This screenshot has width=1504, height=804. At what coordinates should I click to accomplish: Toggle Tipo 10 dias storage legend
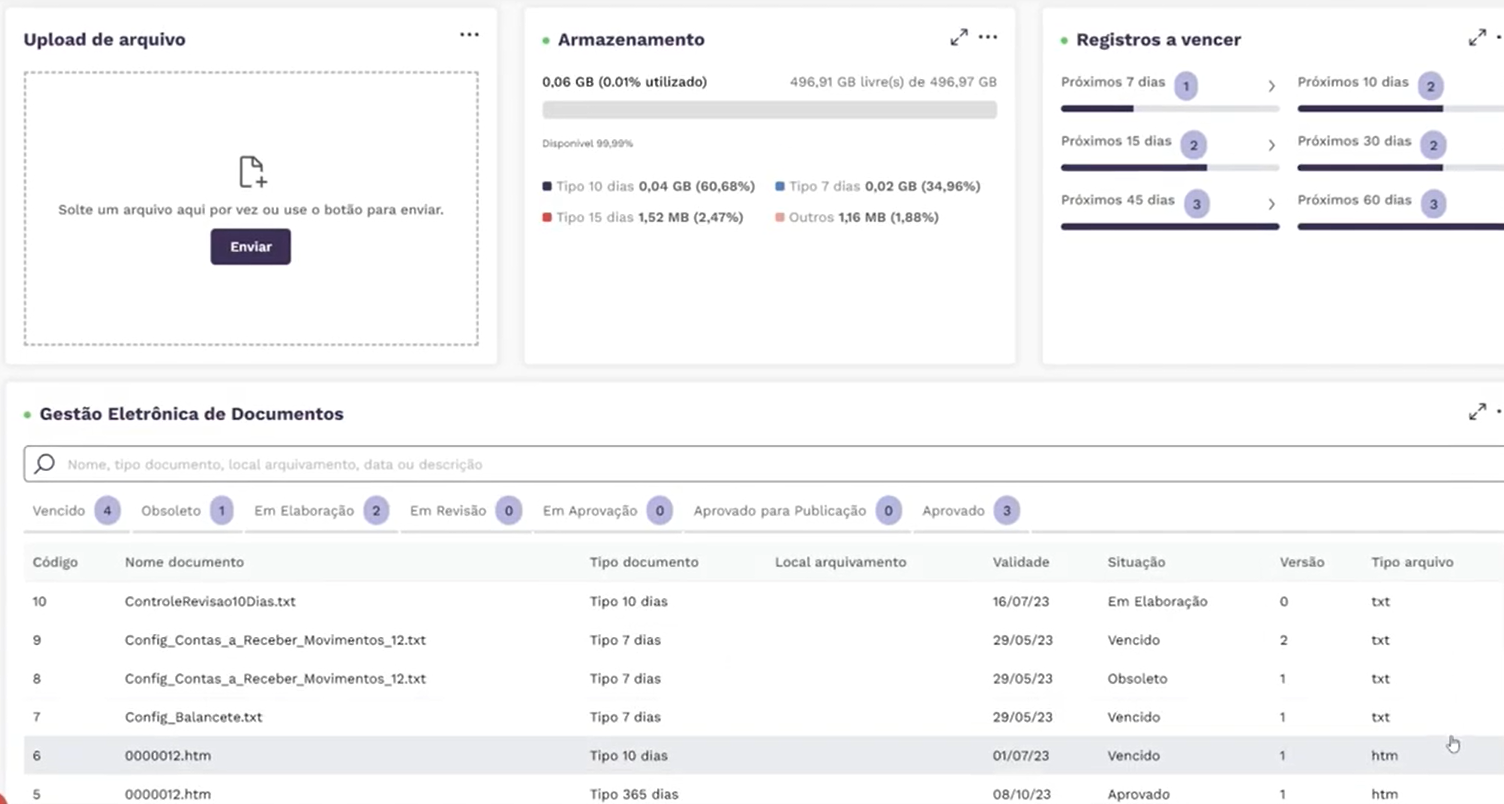pos(595,186)
